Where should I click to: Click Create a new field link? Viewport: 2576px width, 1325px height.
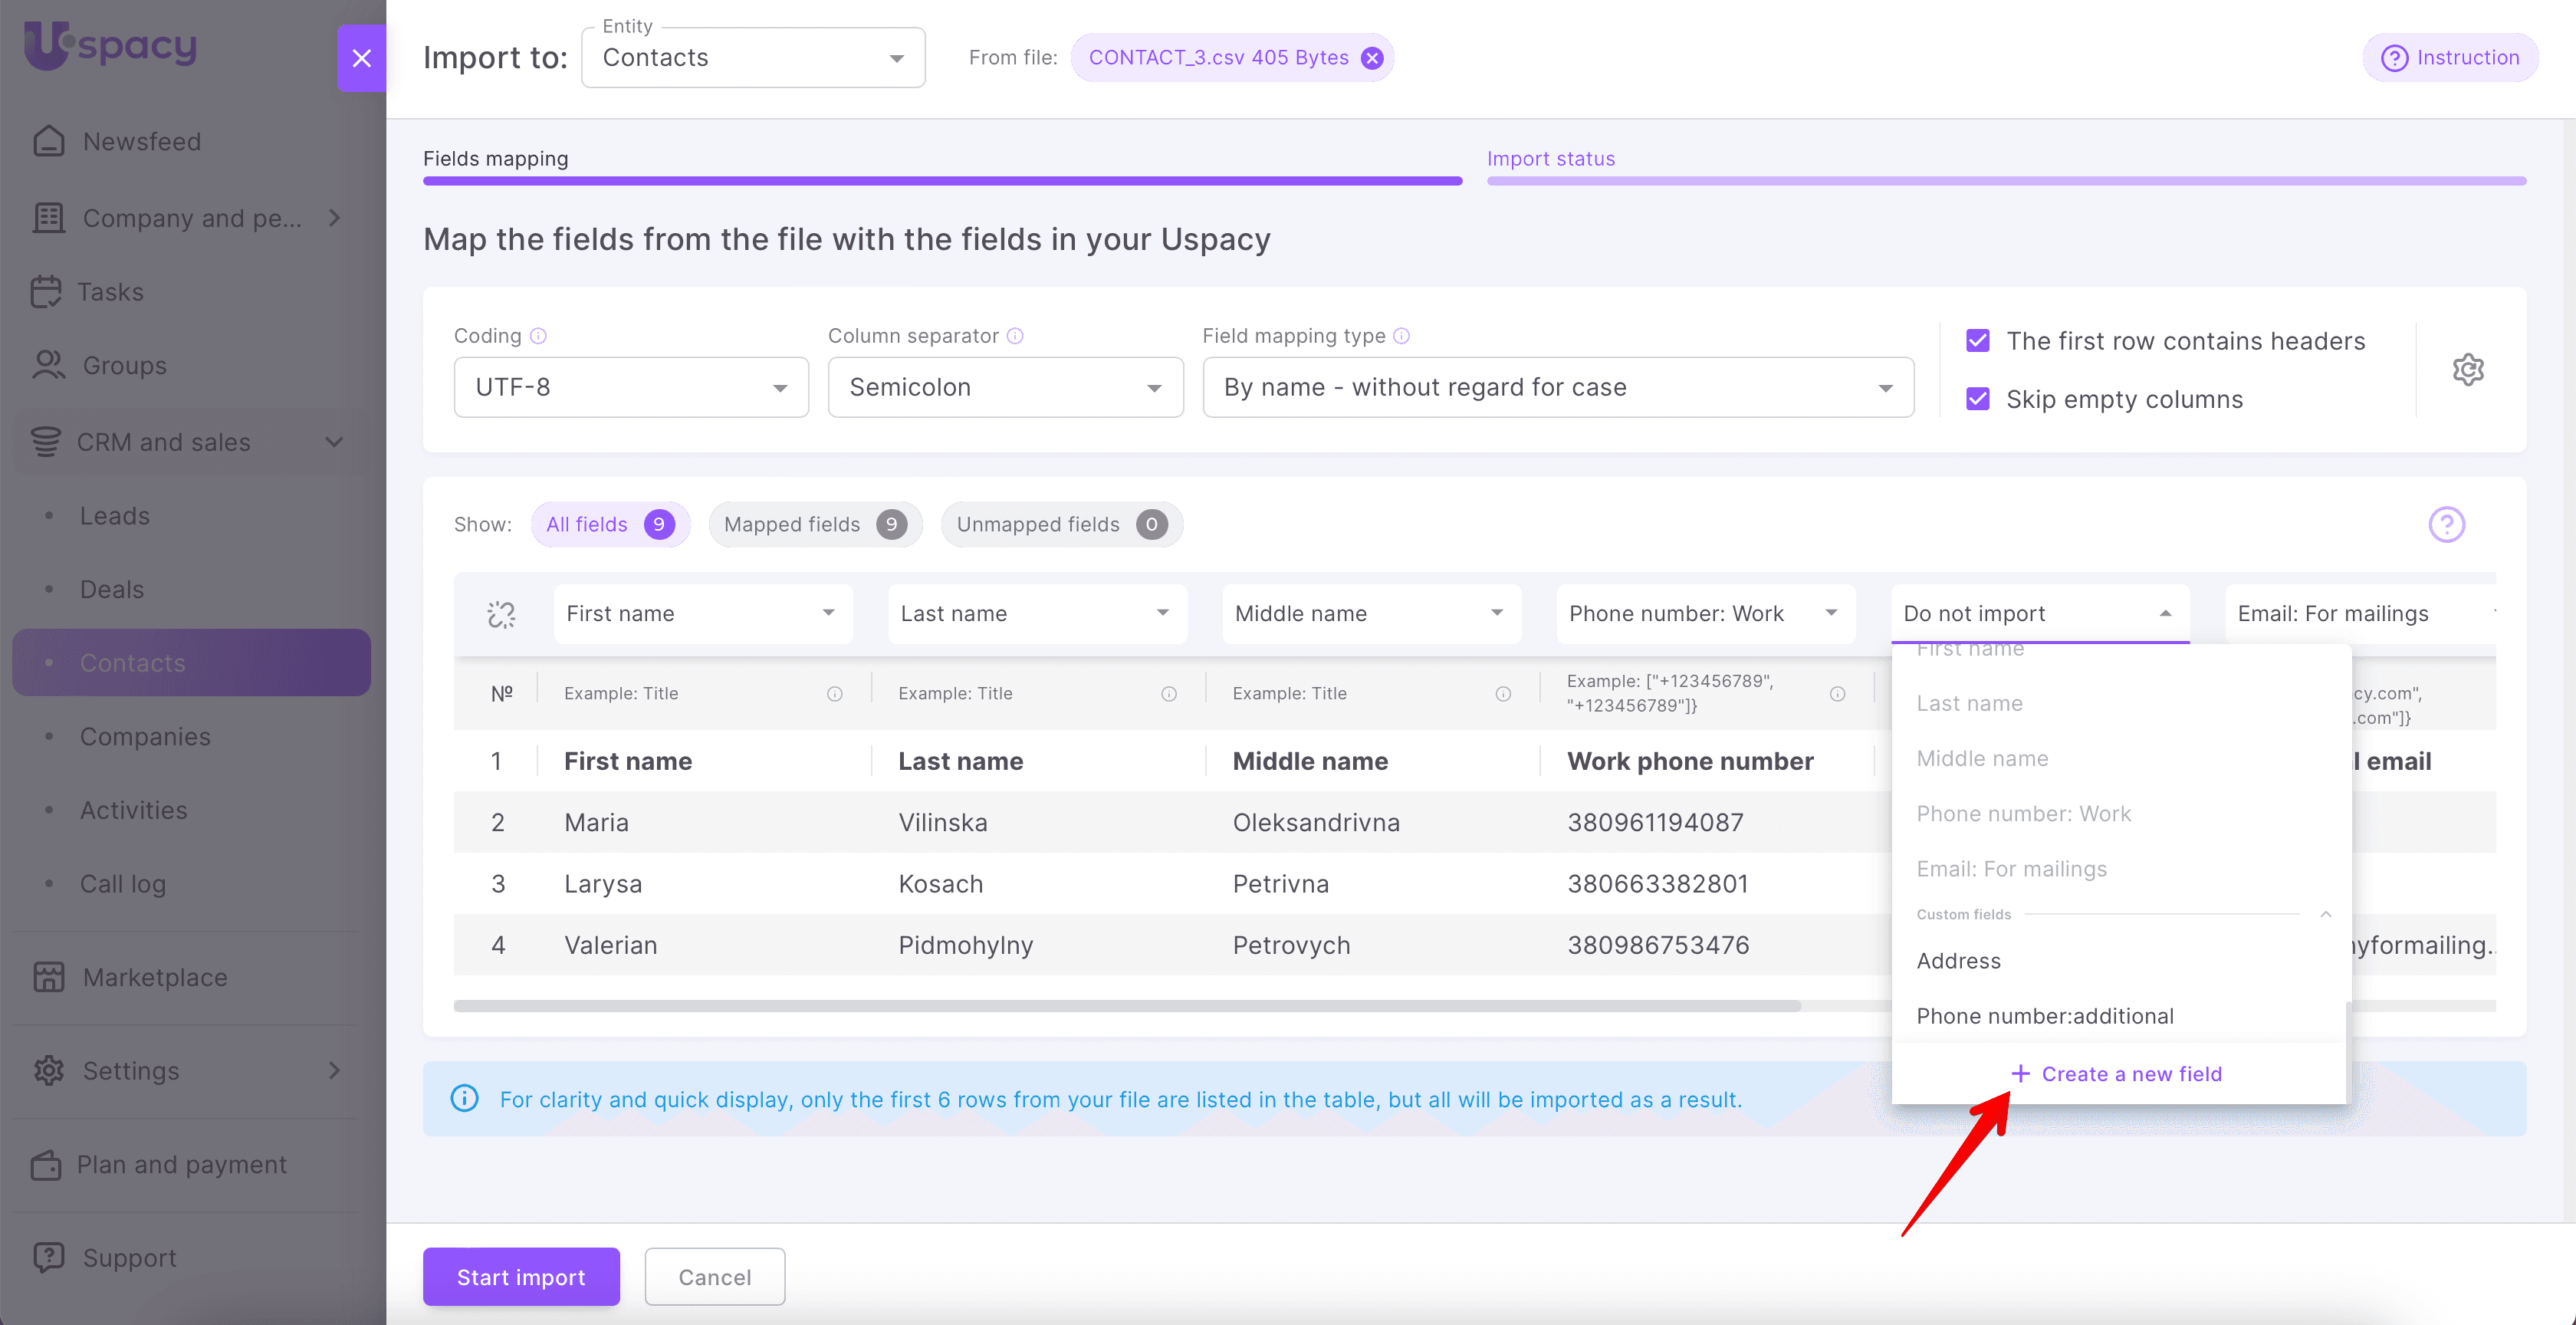pyautogui.click(x=2116, y=1074)
